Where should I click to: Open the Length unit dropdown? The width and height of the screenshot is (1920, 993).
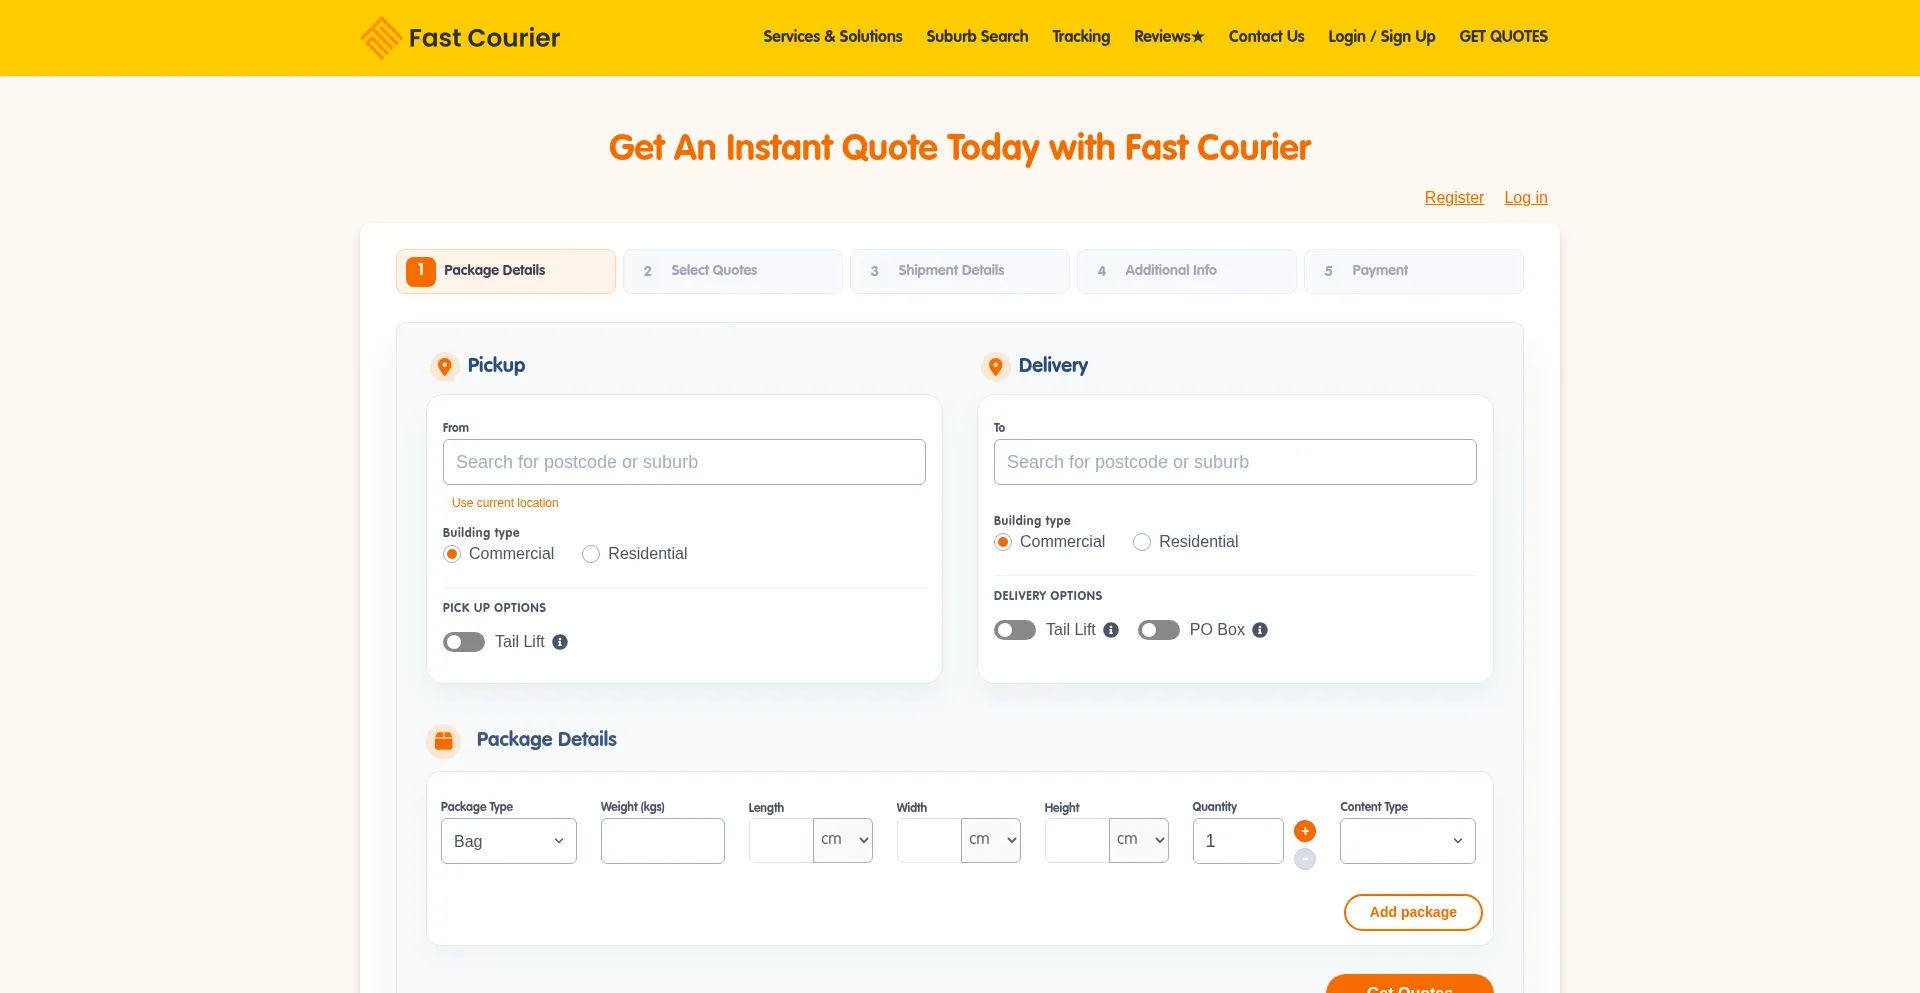843,840
